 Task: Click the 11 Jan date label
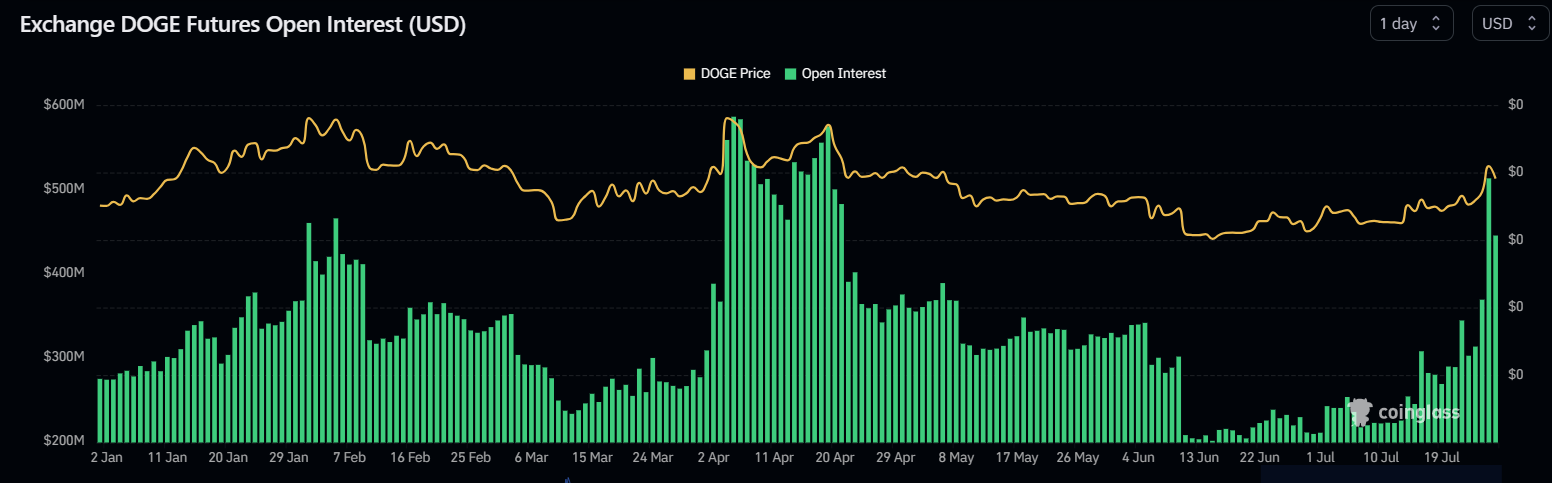pos(167,457)
